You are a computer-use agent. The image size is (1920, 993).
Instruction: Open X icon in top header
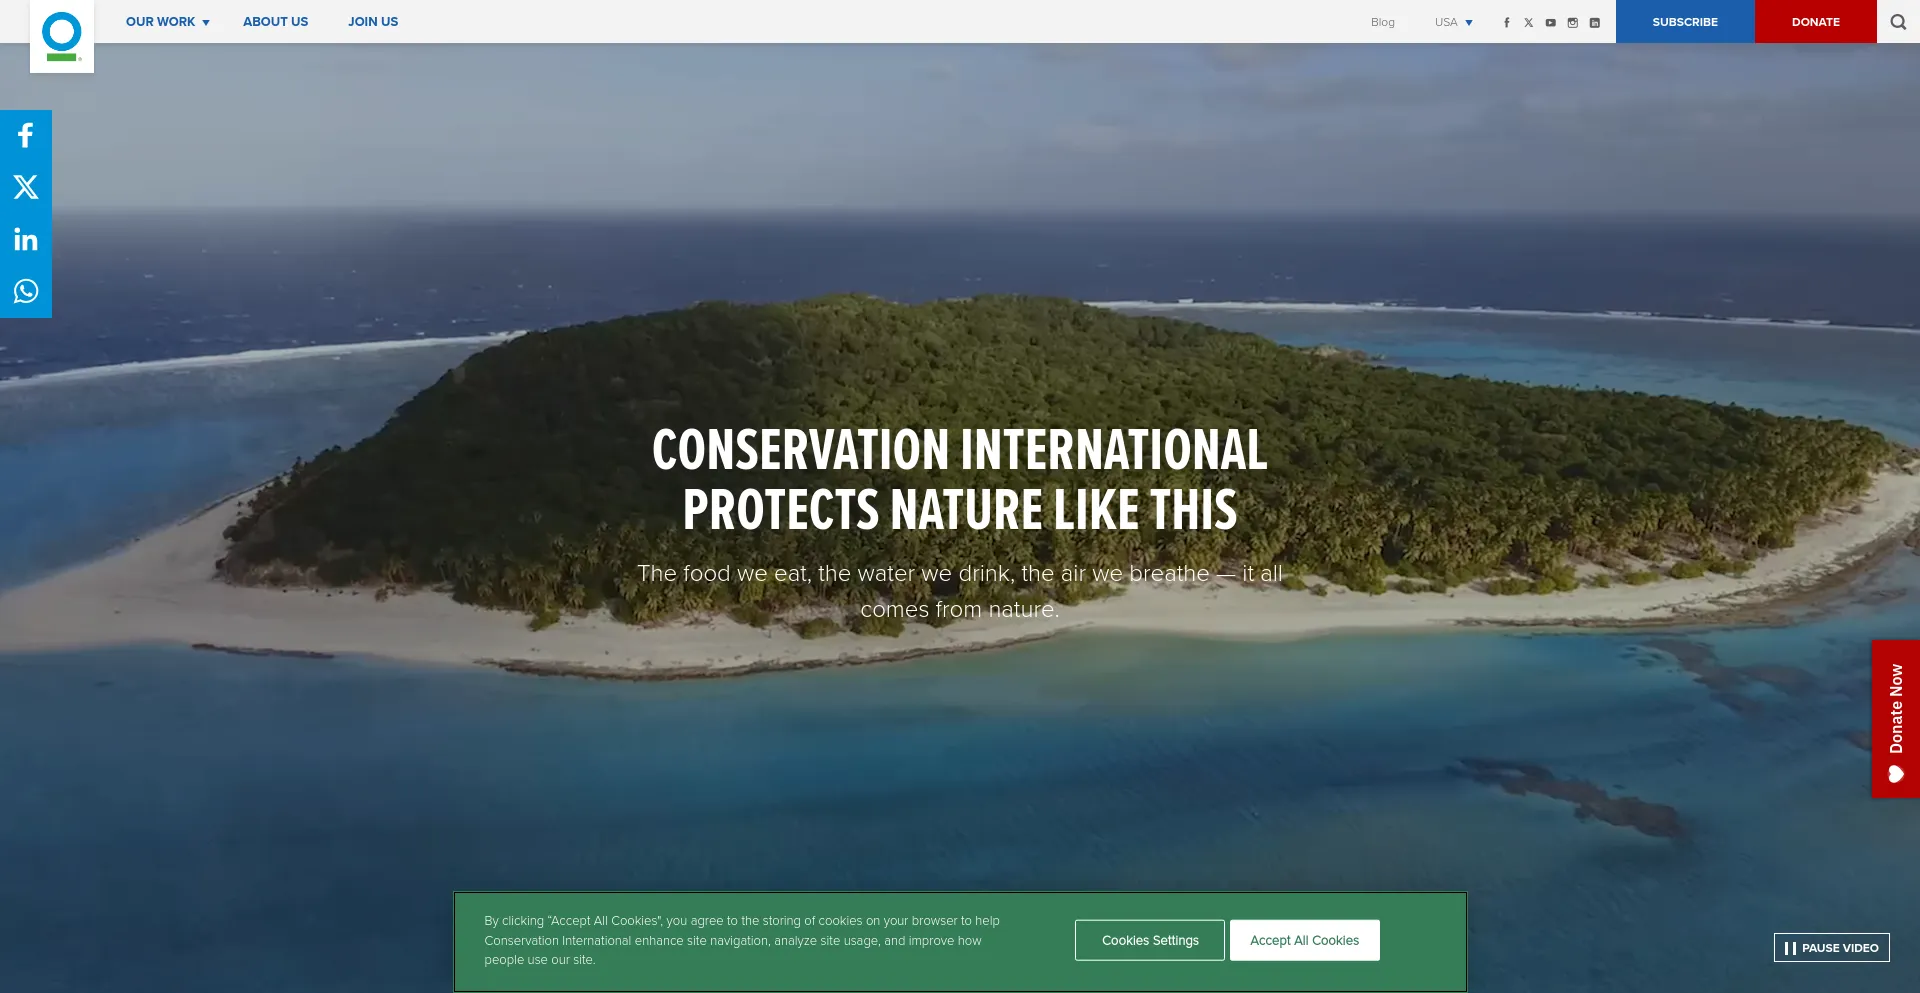point(1528,22)
